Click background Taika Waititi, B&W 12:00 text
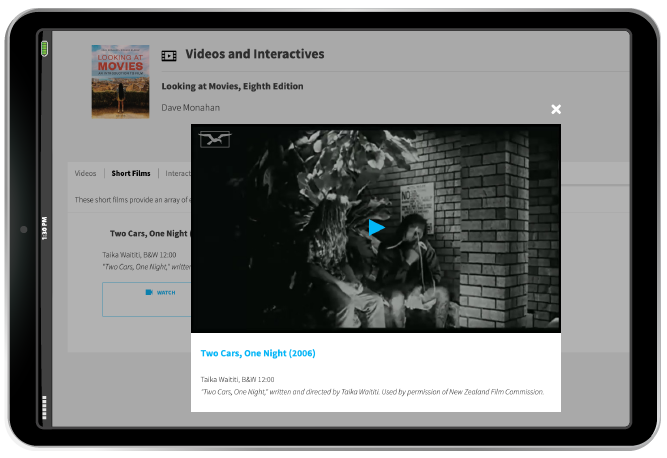 pyautogui.click(x=139, y=255)
